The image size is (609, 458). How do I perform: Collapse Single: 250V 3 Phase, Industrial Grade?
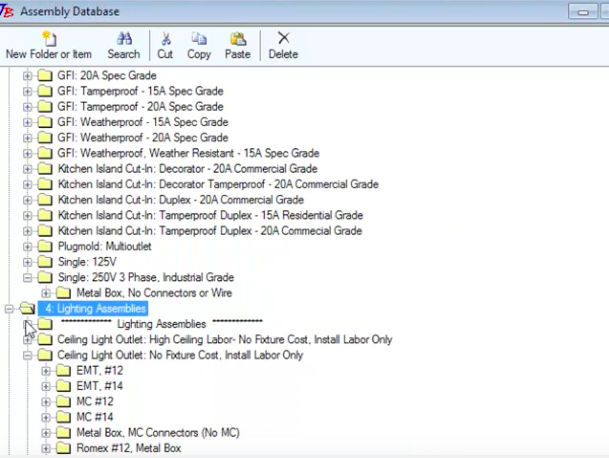[x=27, y=277]
